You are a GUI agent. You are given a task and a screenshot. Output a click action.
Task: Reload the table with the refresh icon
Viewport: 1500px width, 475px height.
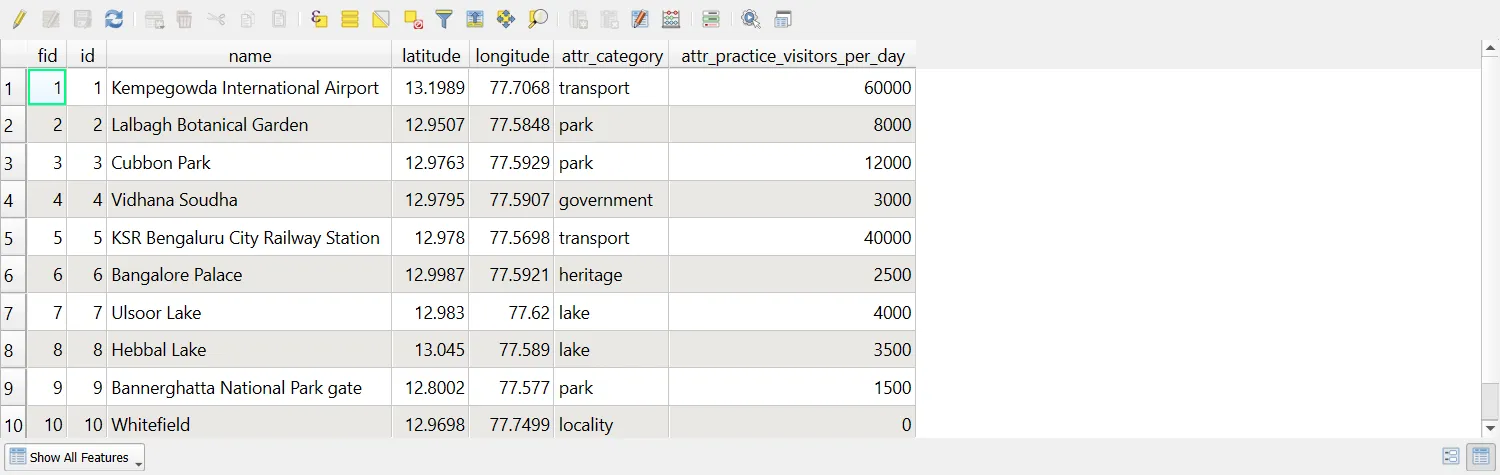click(x=114, y=19)
